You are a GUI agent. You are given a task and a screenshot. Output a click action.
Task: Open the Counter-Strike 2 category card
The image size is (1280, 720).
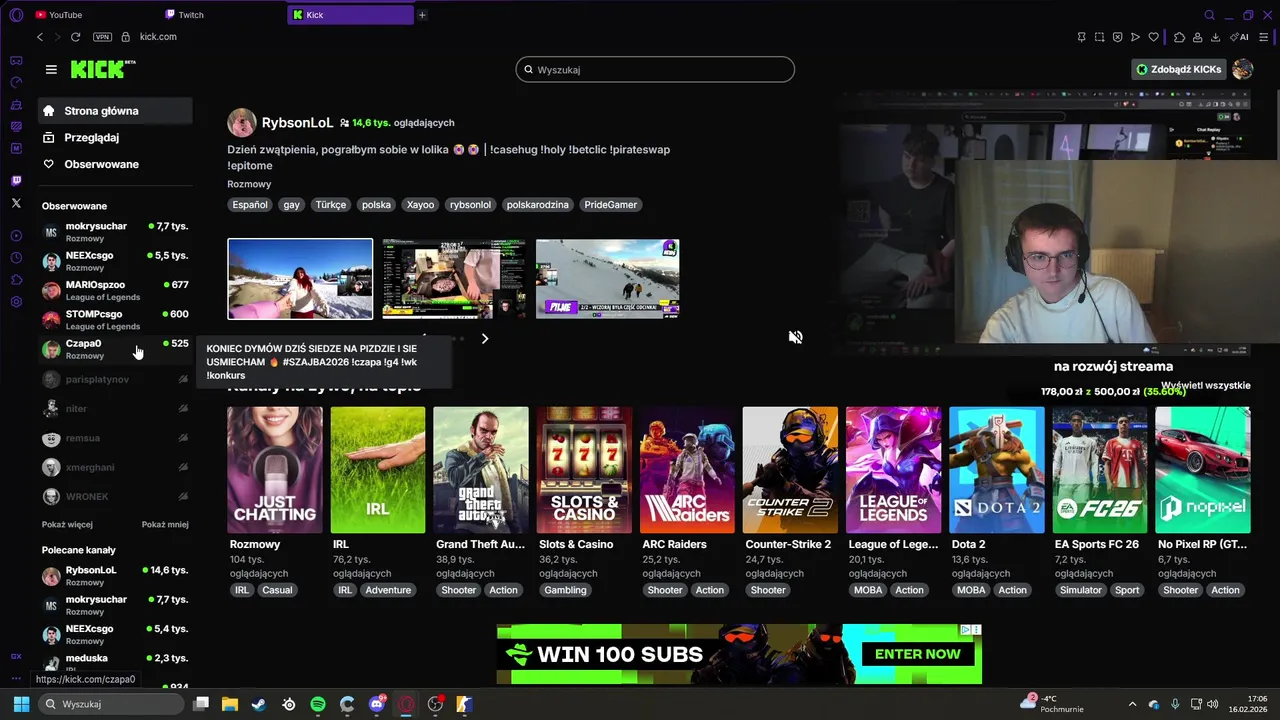point(790,470)
